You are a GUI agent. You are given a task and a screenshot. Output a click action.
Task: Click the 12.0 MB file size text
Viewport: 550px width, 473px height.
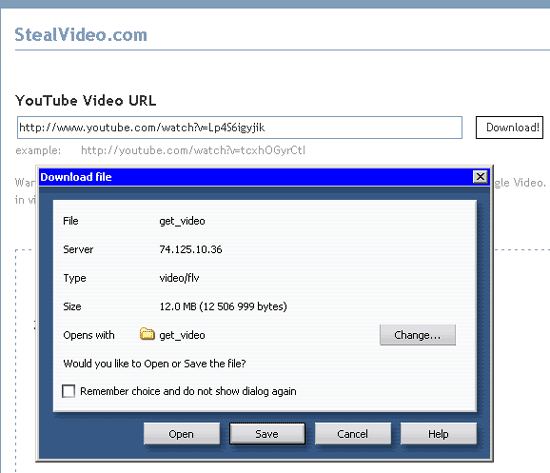click(x=223, y=306)
